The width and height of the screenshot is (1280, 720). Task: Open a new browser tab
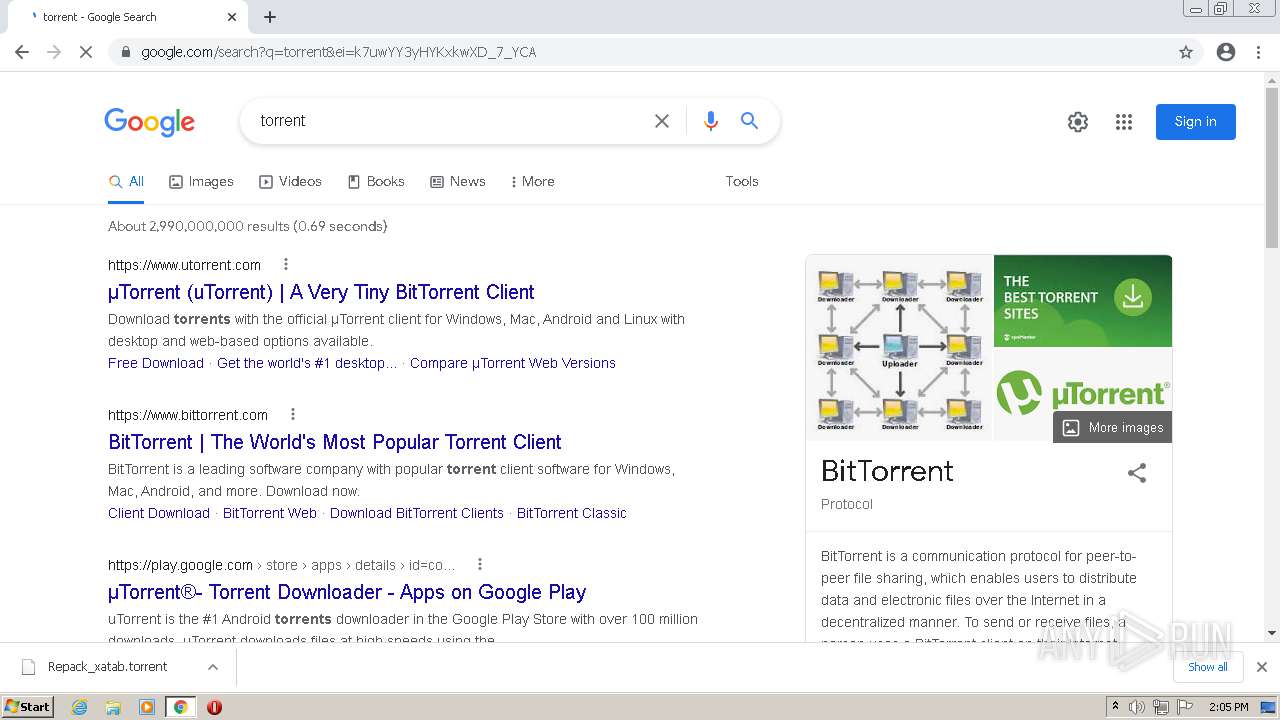tap(270, 17)
